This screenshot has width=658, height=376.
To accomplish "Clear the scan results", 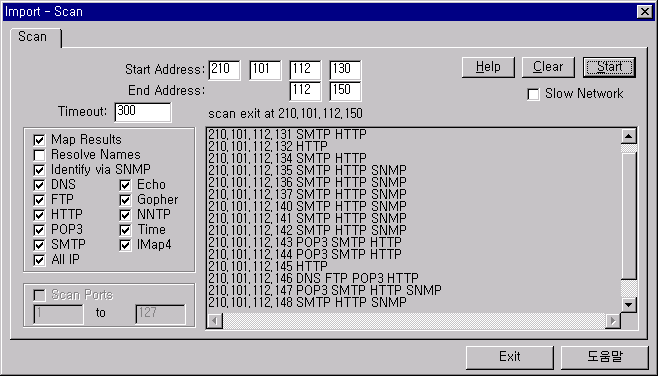I will tap(548, 67).
